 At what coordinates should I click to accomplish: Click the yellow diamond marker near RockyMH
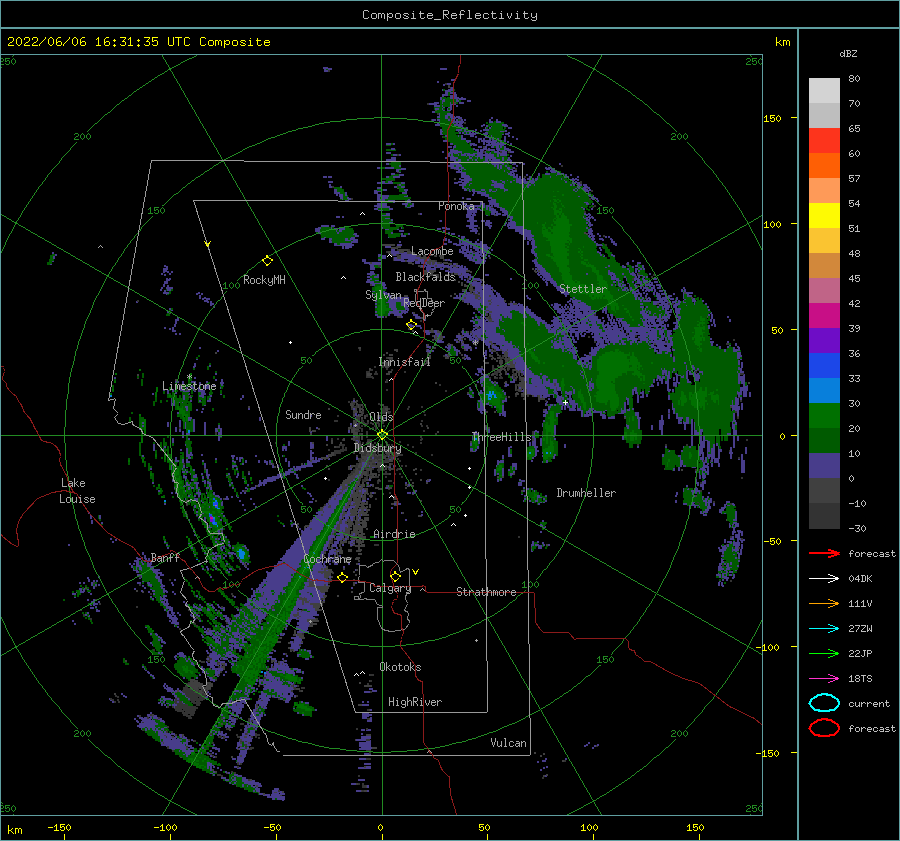point(267,261)
